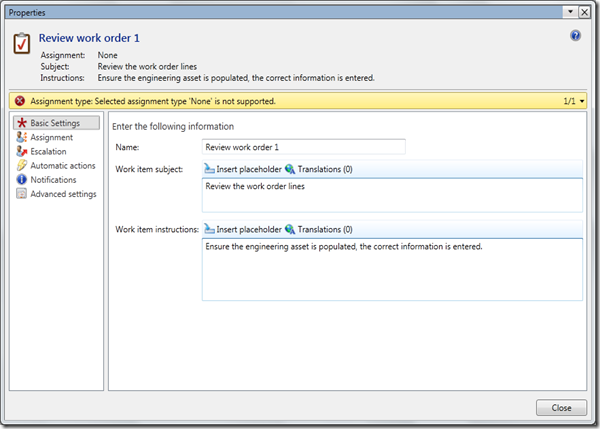Viewport: 600px width, 429px height.
Task: Click the assignment type error message text
Action: [153, 101]
